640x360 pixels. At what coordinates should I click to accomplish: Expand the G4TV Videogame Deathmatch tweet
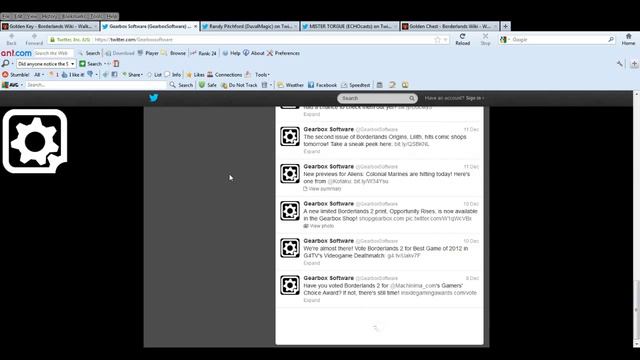point(312,263)
